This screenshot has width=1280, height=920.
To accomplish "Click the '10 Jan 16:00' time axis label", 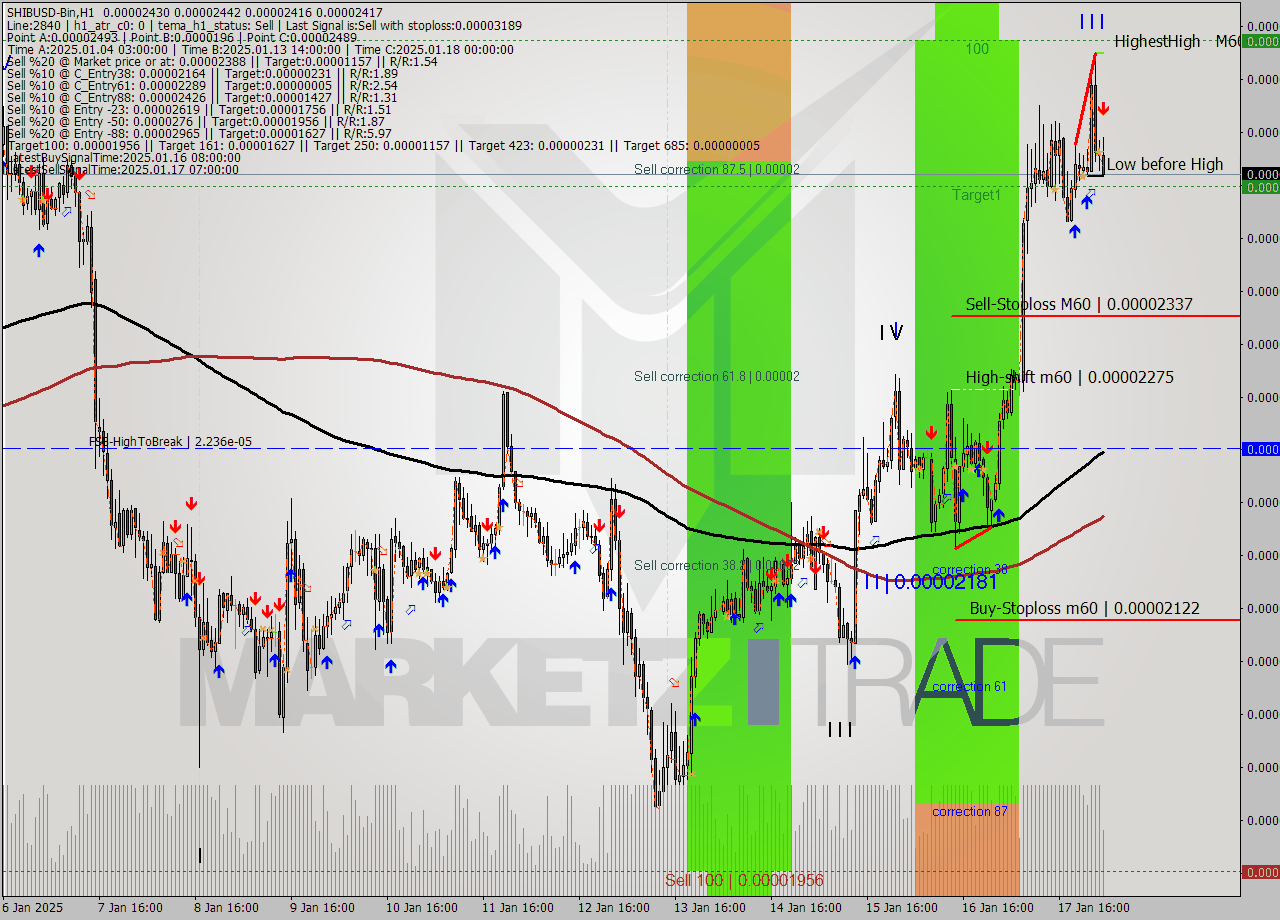I will pos(421,908).
